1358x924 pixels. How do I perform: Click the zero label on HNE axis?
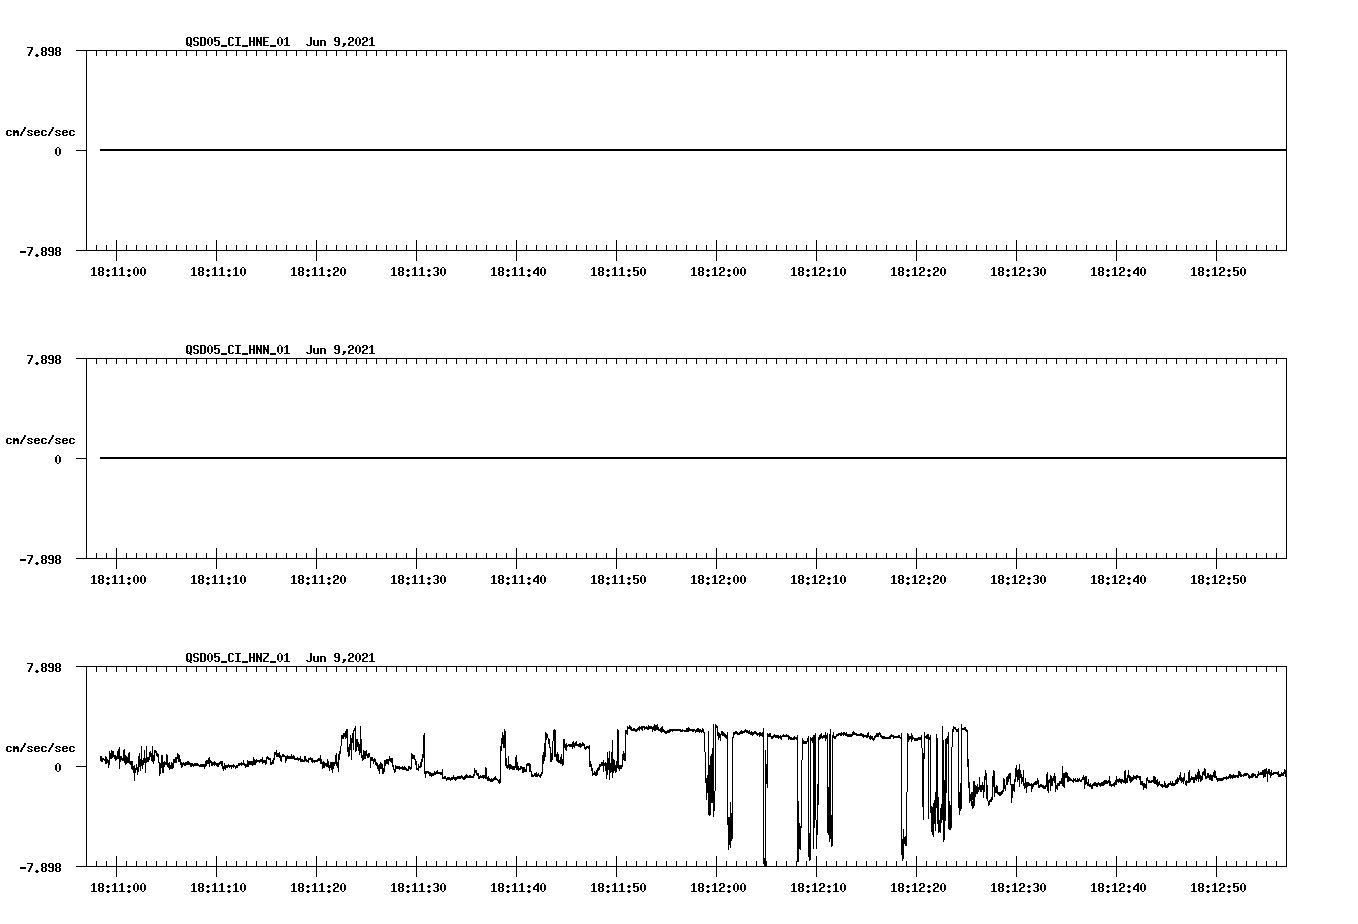click(x=58, y=151)
